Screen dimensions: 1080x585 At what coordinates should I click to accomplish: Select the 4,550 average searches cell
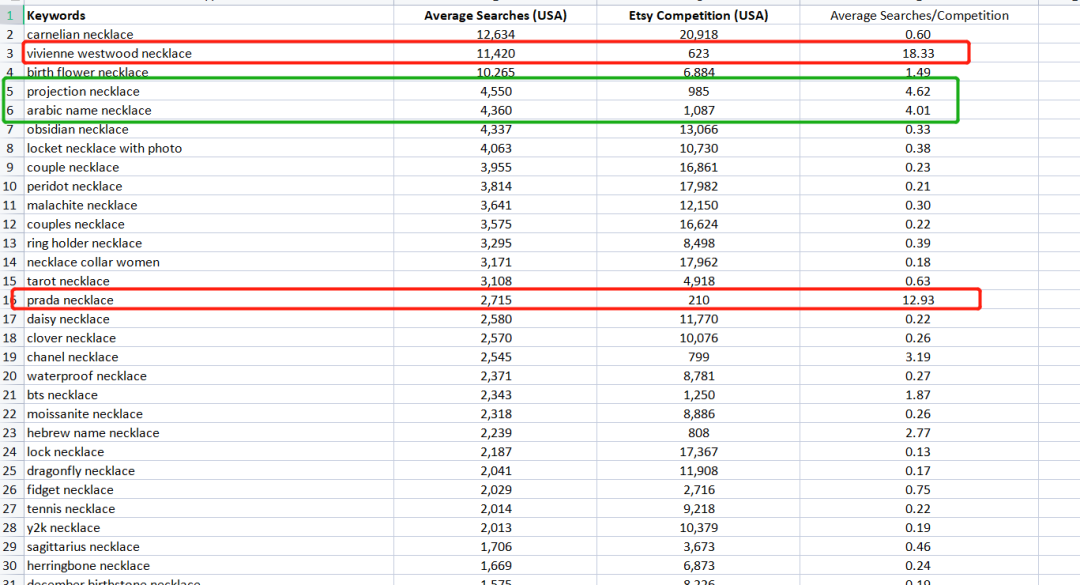pyautogui.click(x=495, y=92)
